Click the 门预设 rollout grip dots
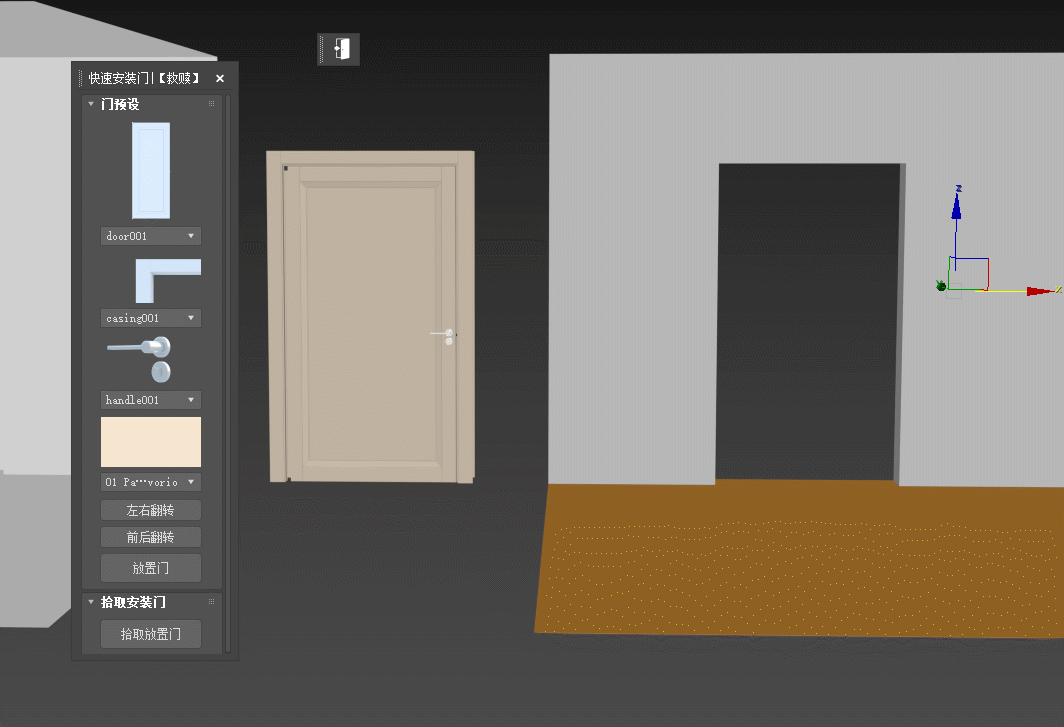1064x727 pixels. pyautogui.click(x=212, y=104)
